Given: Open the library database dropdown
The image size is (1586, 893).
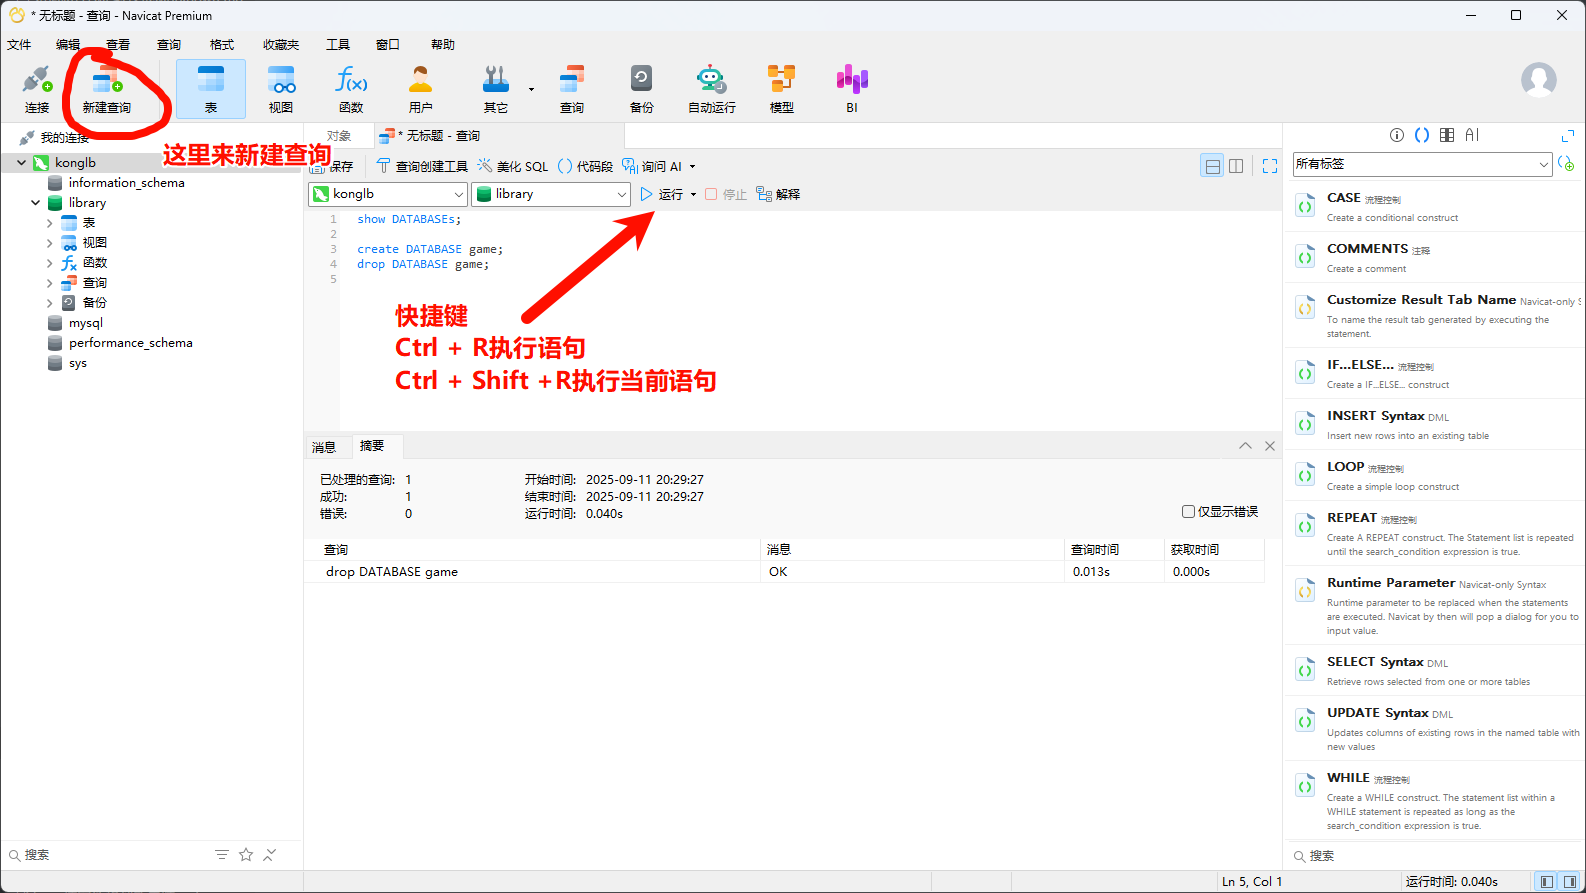Looking at the screenshot, I should (551, 194).
